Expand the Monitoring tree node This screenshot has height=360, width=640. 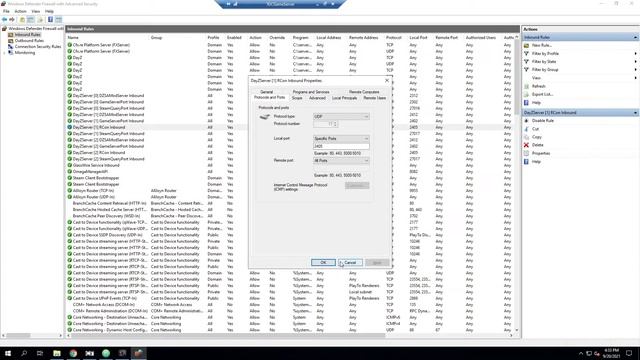[x=4, y=53]
